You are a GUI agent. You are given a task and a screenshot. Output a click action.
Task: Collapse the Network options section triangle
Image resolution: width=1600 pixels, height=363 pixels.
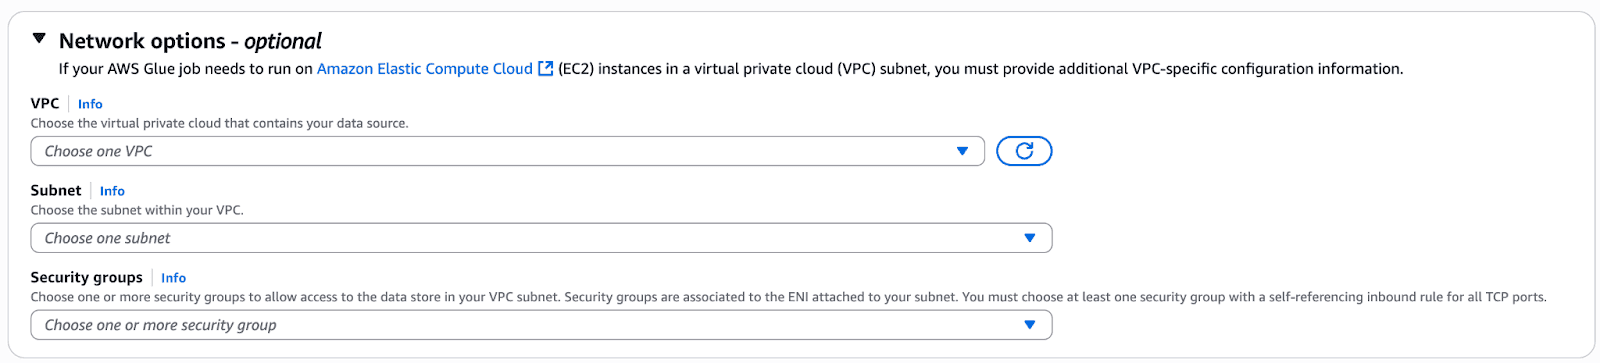tap(39, 39)
